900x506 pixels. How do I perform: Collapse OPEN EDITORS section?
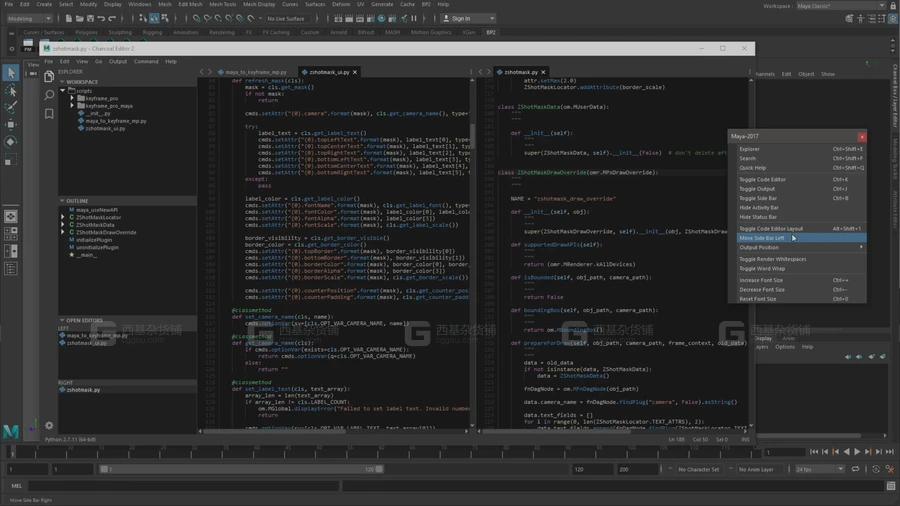127,320
